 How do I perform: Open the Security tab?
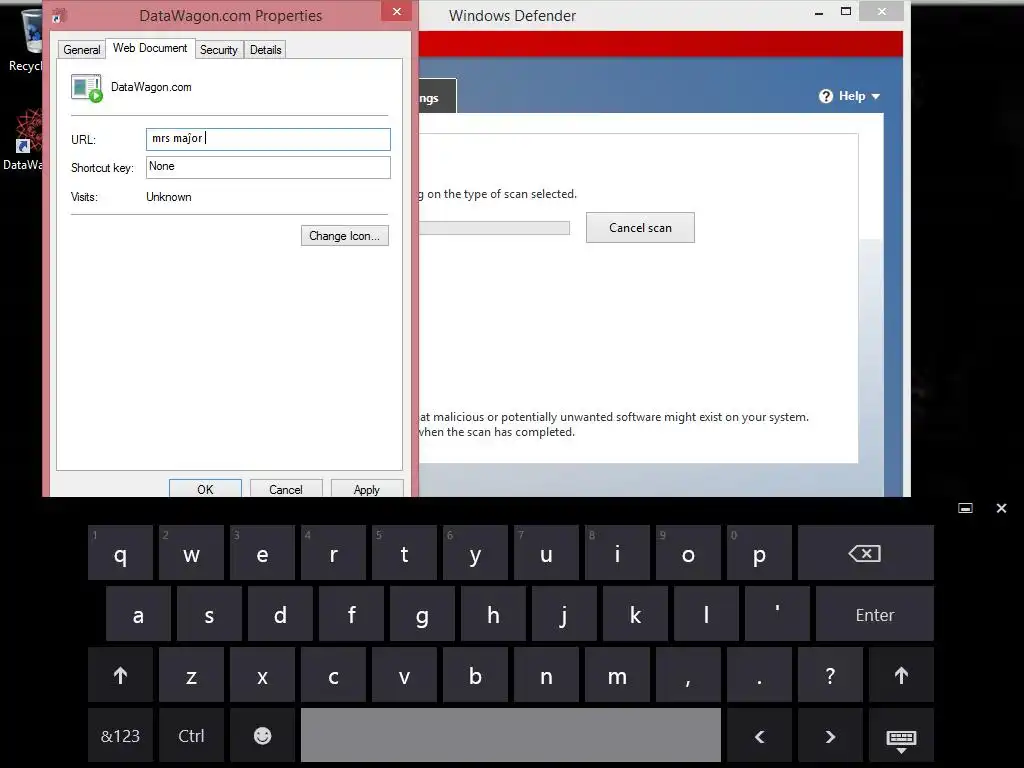[x=219, y=50]
